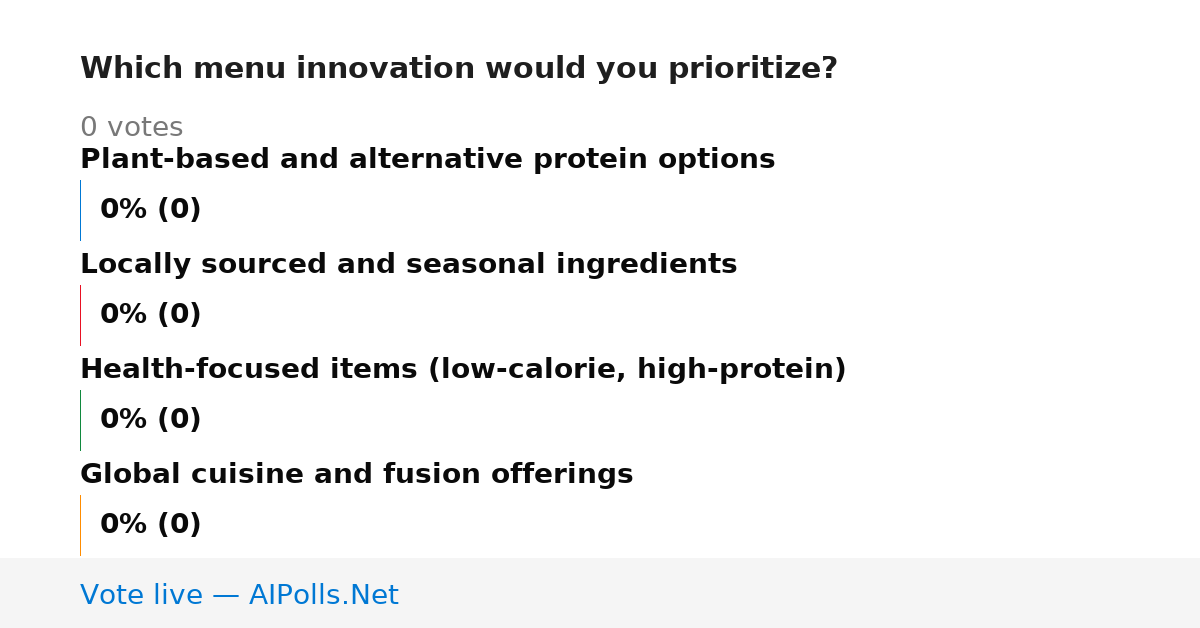Click the 0 votes total counter
The width and height of the screenshot is (1200, 628).
(x=131, y=128)
